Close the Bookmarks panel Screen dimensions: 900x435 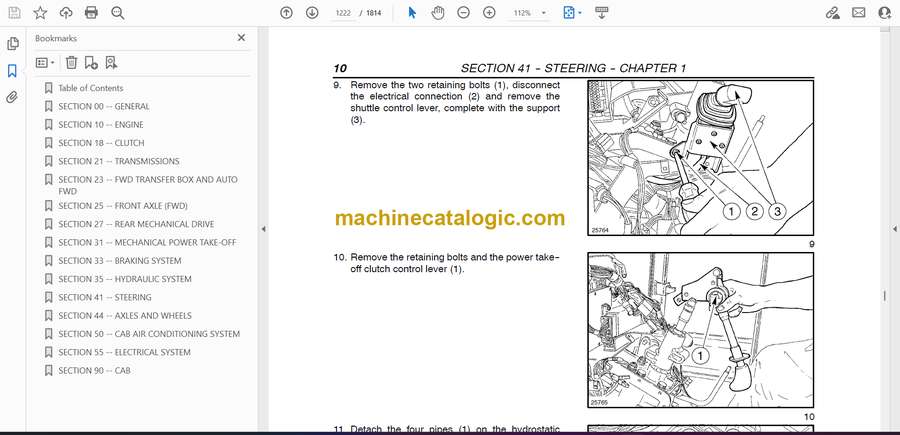point(241,38)
